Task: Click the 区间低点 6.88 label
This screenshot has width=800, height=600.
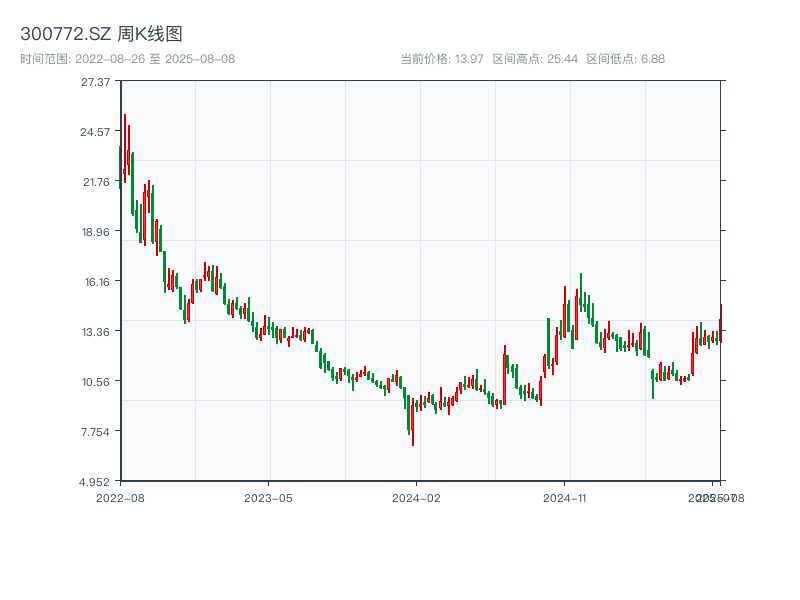Action: (625, 59)
